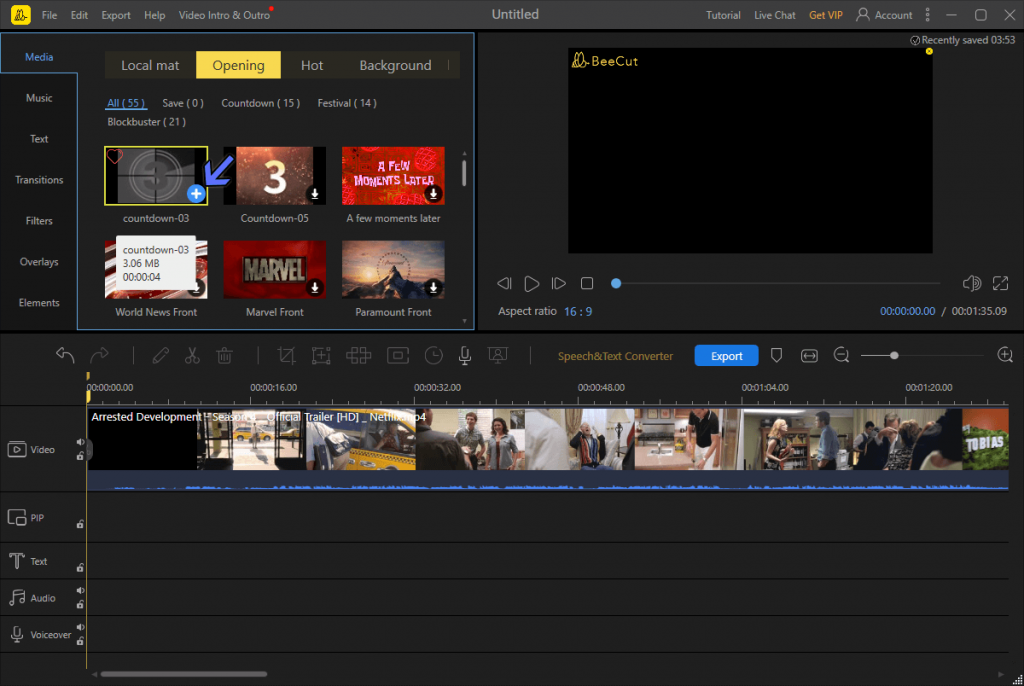The height and width of the screenshot is (686, 1024).
Task: Select the scissors split tool
Action: coord(192,355)
